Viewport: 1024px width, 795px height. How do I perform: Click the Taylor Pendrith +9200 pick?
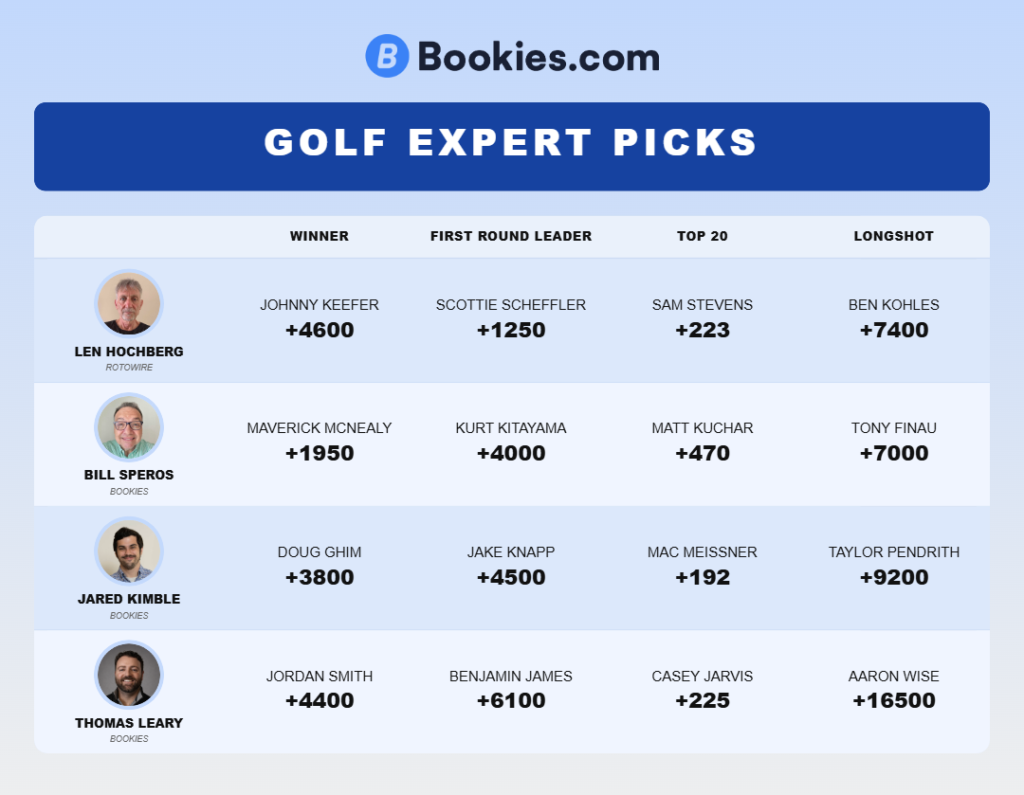point(893,566)
